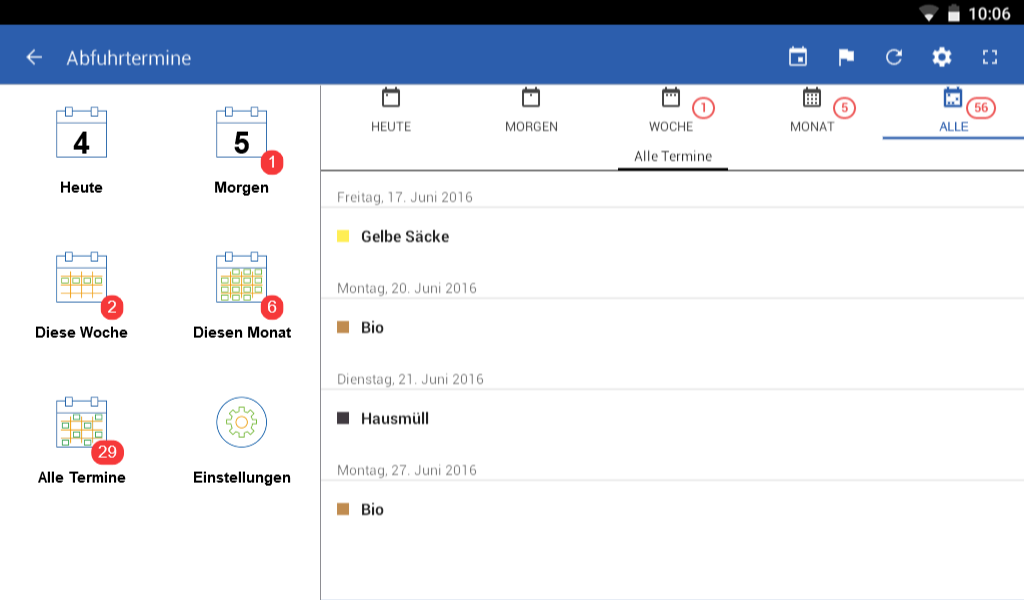1024x600 pixels.
Task: Open the Einstellungen gear tile
Action: [x=242, y=441]
